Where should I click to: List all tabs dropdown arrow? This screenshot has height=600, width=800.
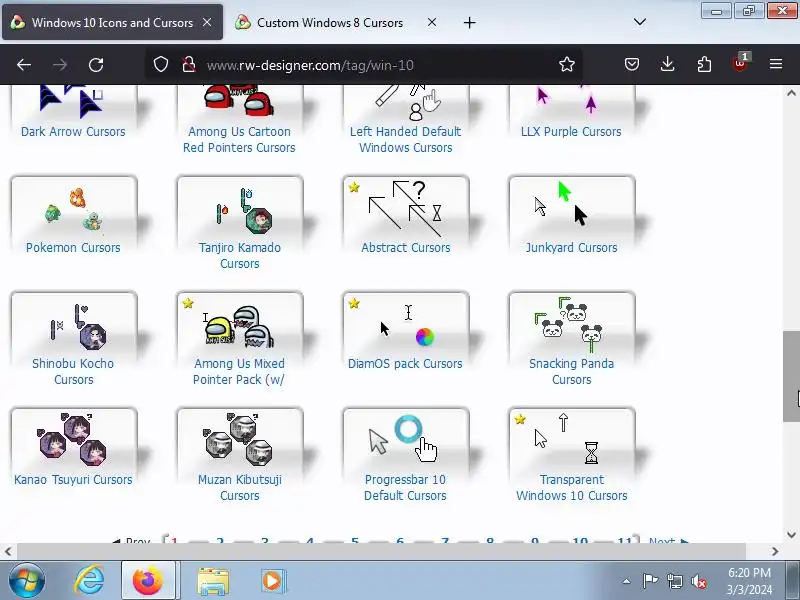640,22
